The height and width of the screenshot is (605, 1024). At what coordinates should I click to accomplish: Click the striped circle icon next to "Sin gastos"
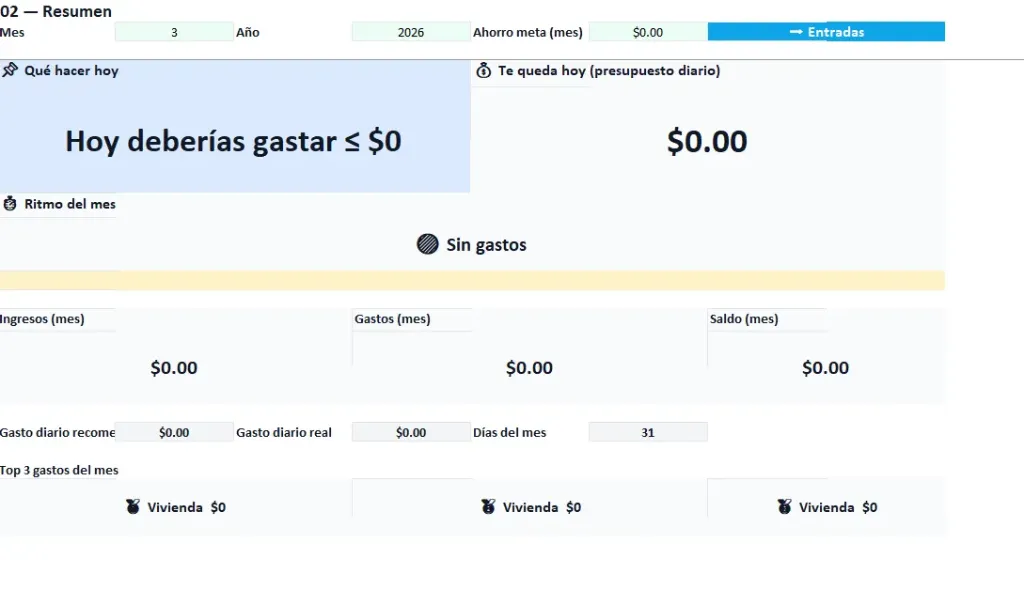(x=427, y=243)
